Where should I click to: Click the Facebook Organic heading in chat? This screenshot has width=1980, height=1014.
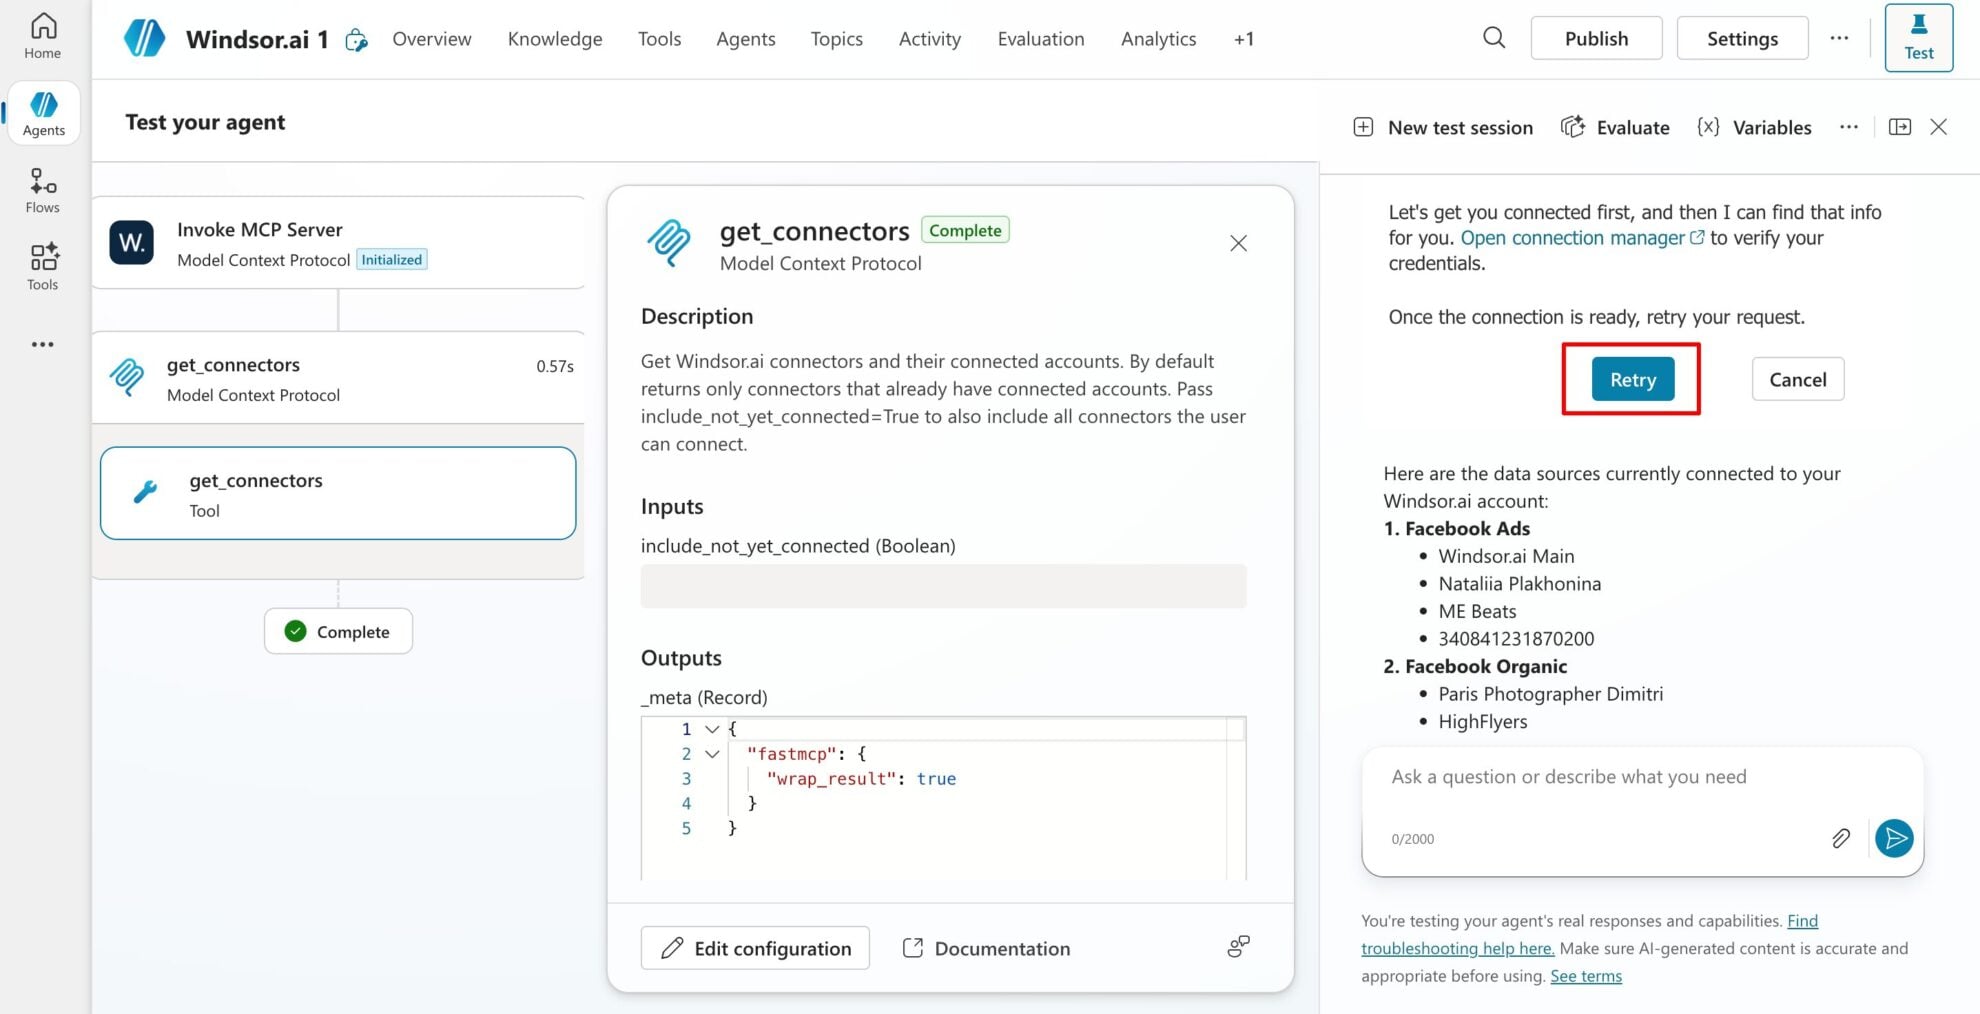[x=1486, y=666]
